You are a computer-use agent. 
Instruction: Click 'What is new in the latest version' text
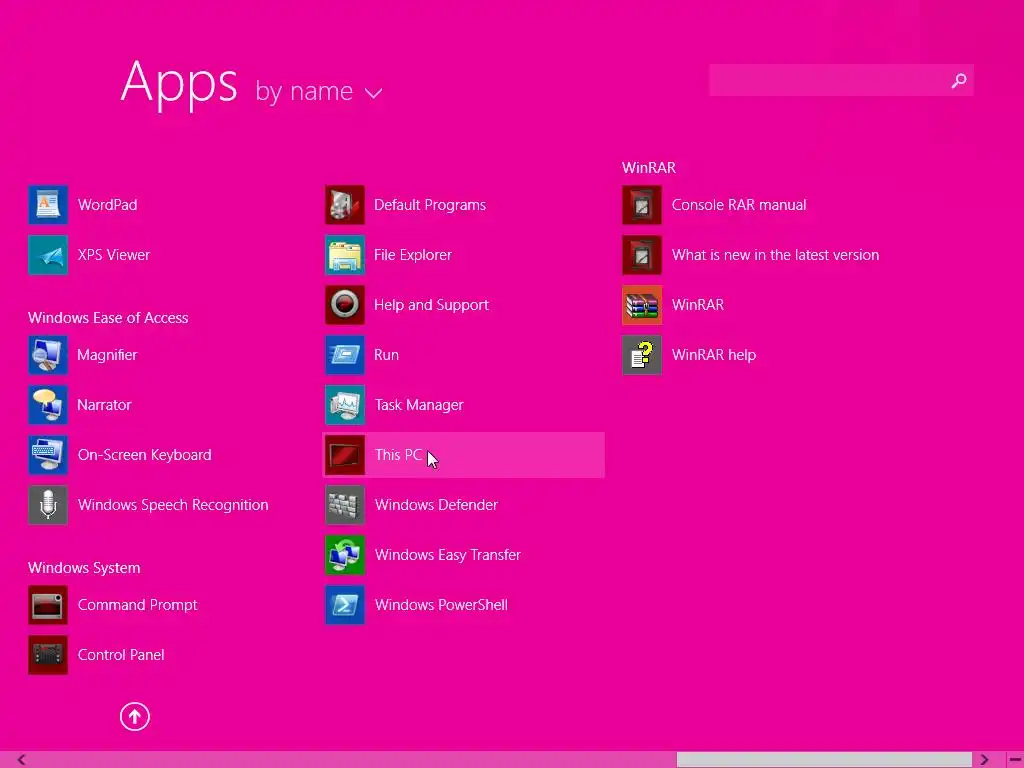pos(775,255)
